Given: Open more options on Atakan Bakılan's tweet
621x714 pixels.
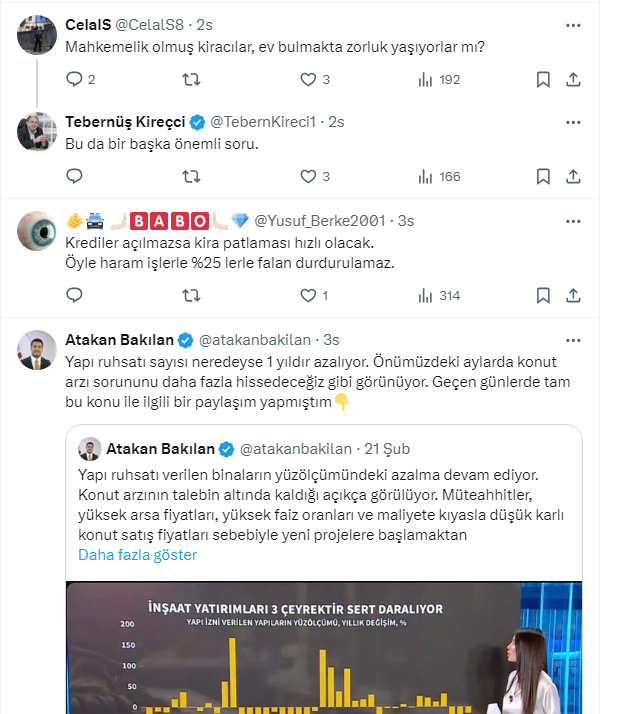Looking at the screenshot, I should point(572,339).
